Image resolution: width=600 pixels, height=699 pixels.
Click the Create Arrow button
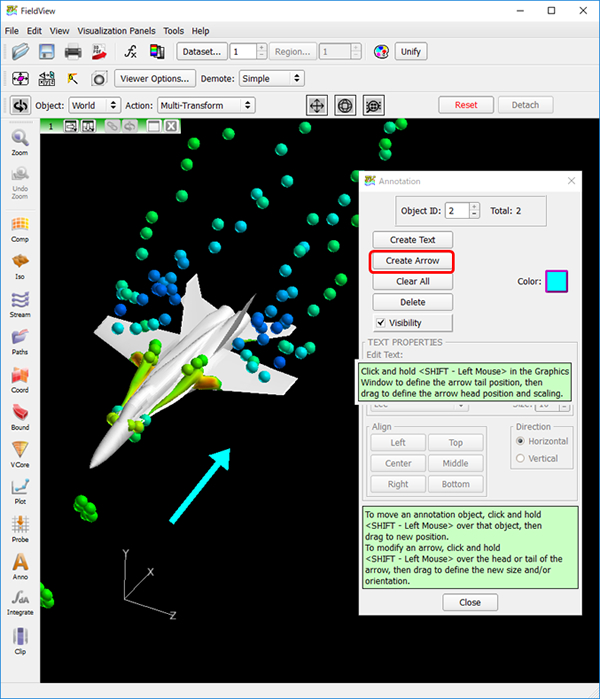click(412, 261)
